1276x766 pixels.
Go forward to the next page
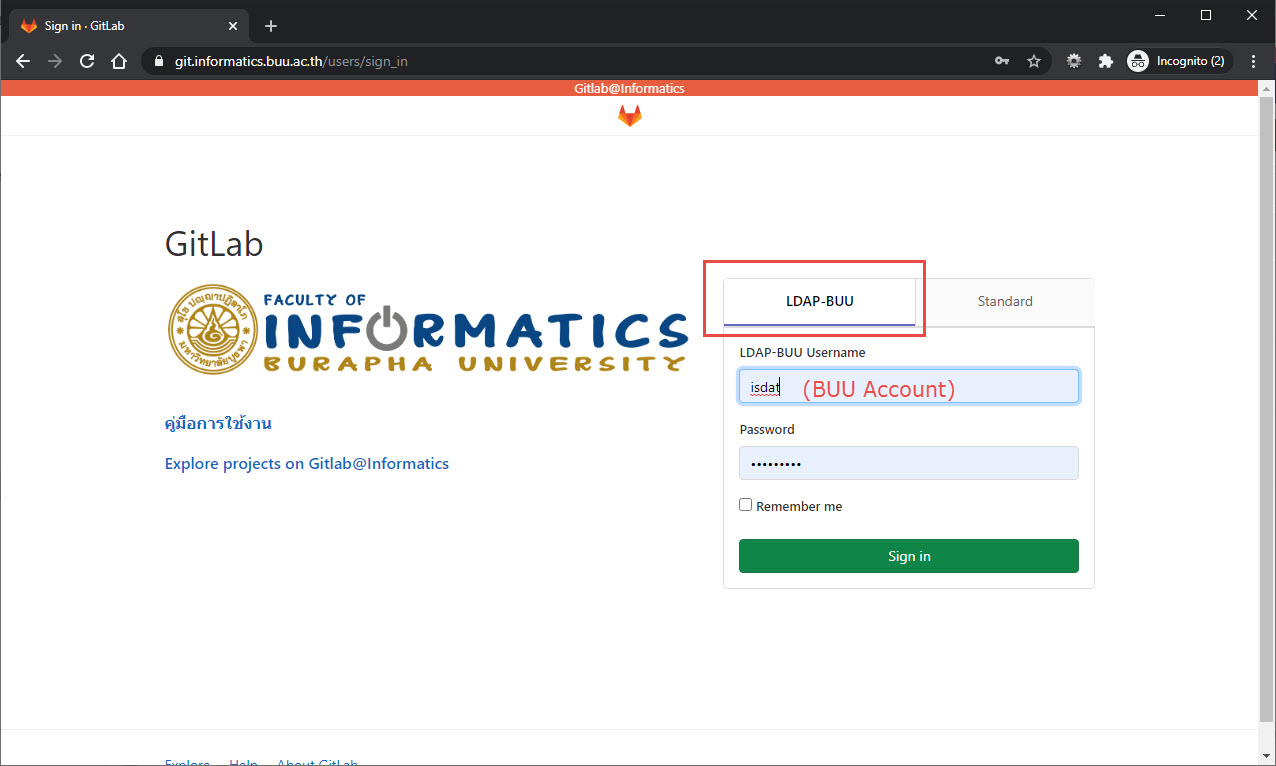coord(55,61)
